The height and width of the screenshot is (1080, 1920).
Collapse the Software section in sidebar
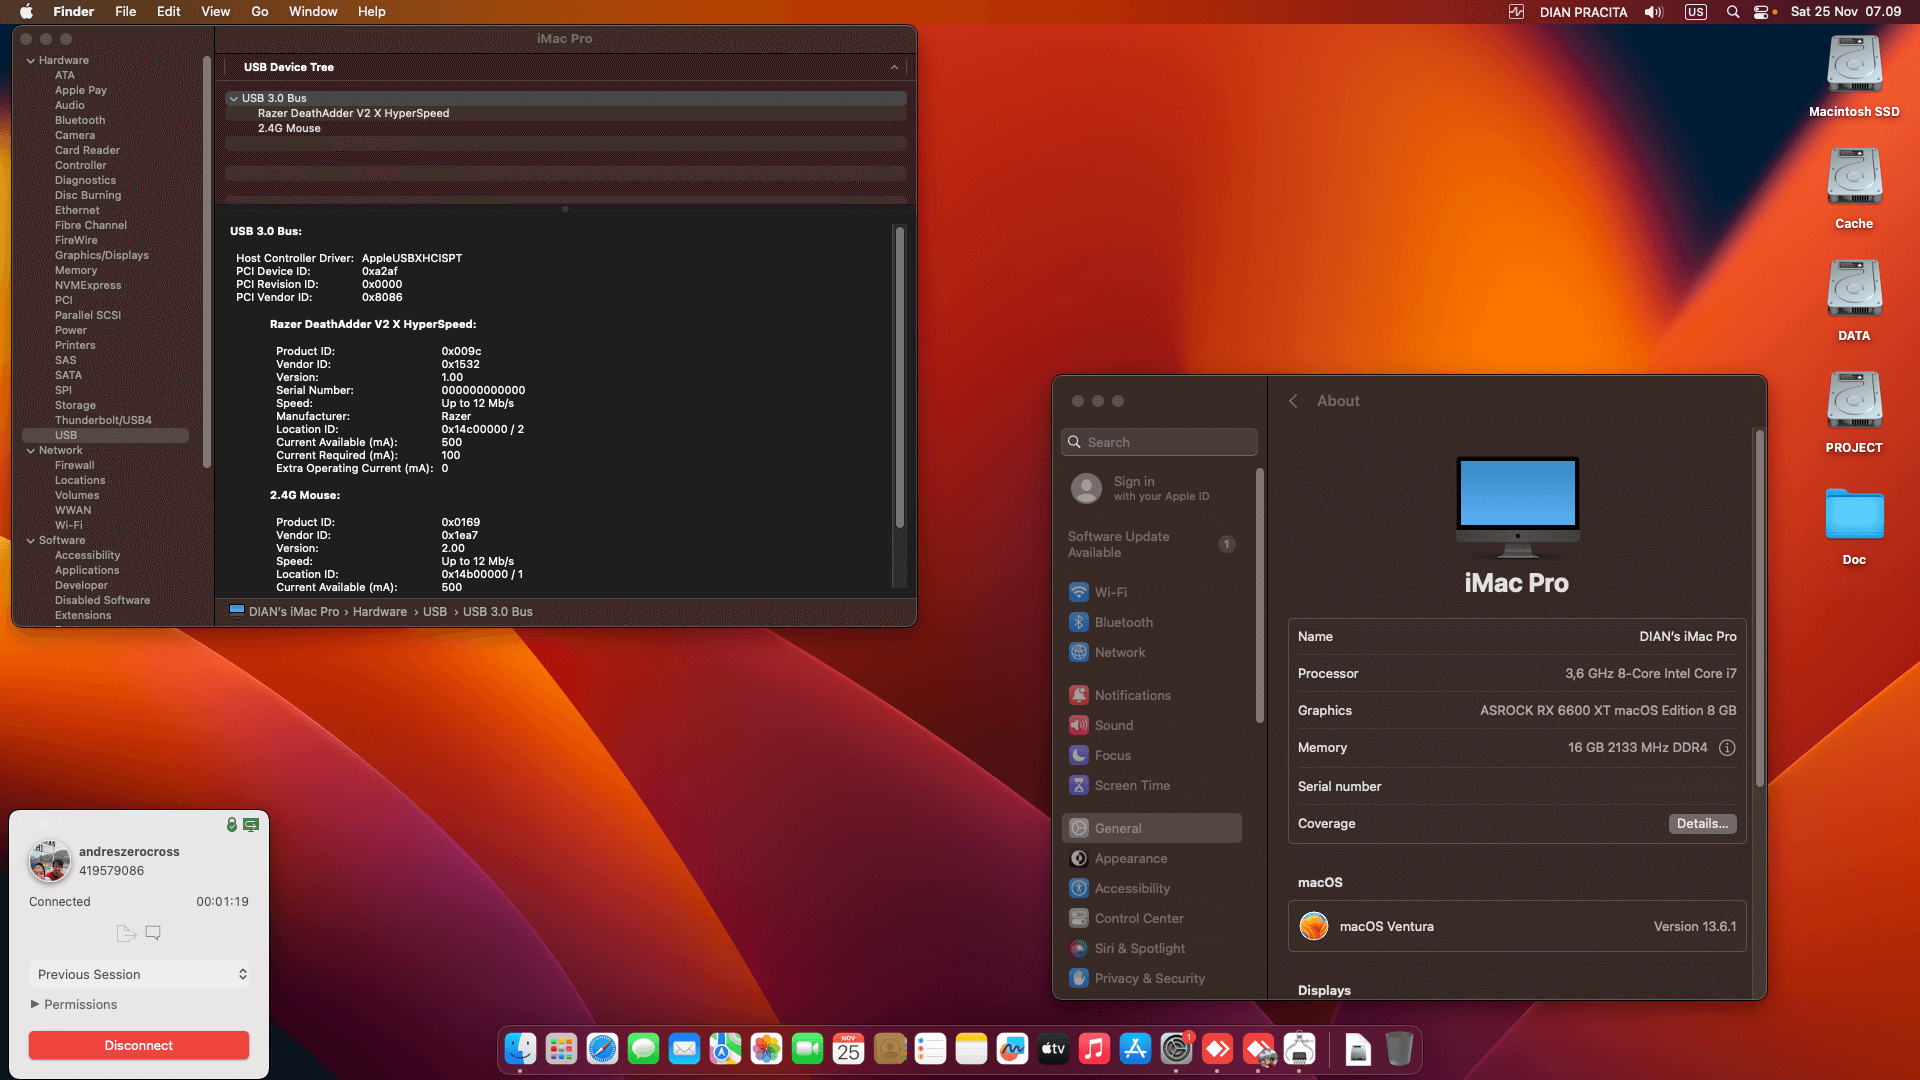pyautogui.click(x=31, y=541)
